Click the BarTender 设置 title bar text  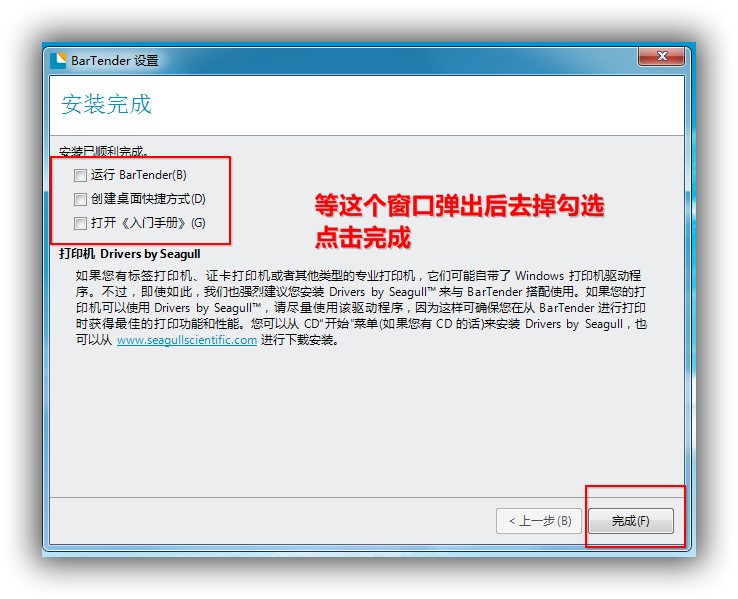point(114,61)
